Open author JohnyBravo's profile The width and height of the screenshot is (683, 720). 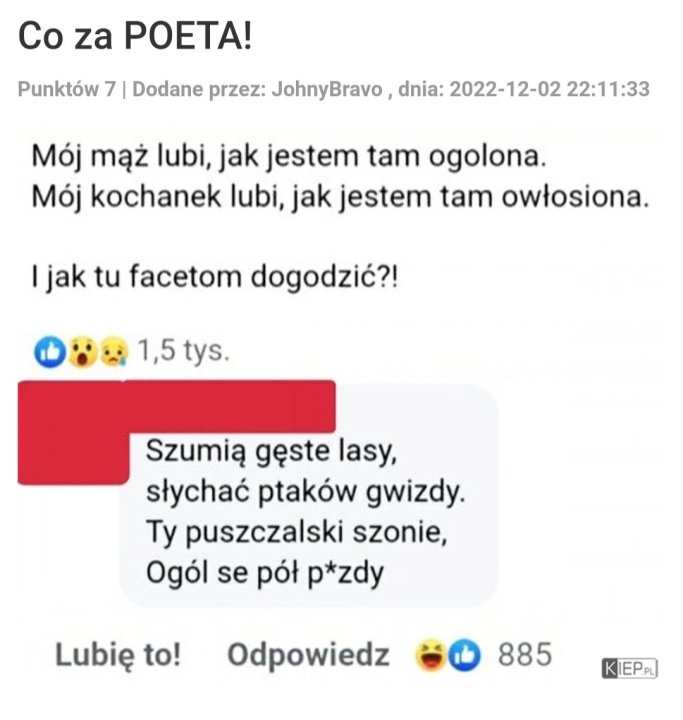coord(327,89)
